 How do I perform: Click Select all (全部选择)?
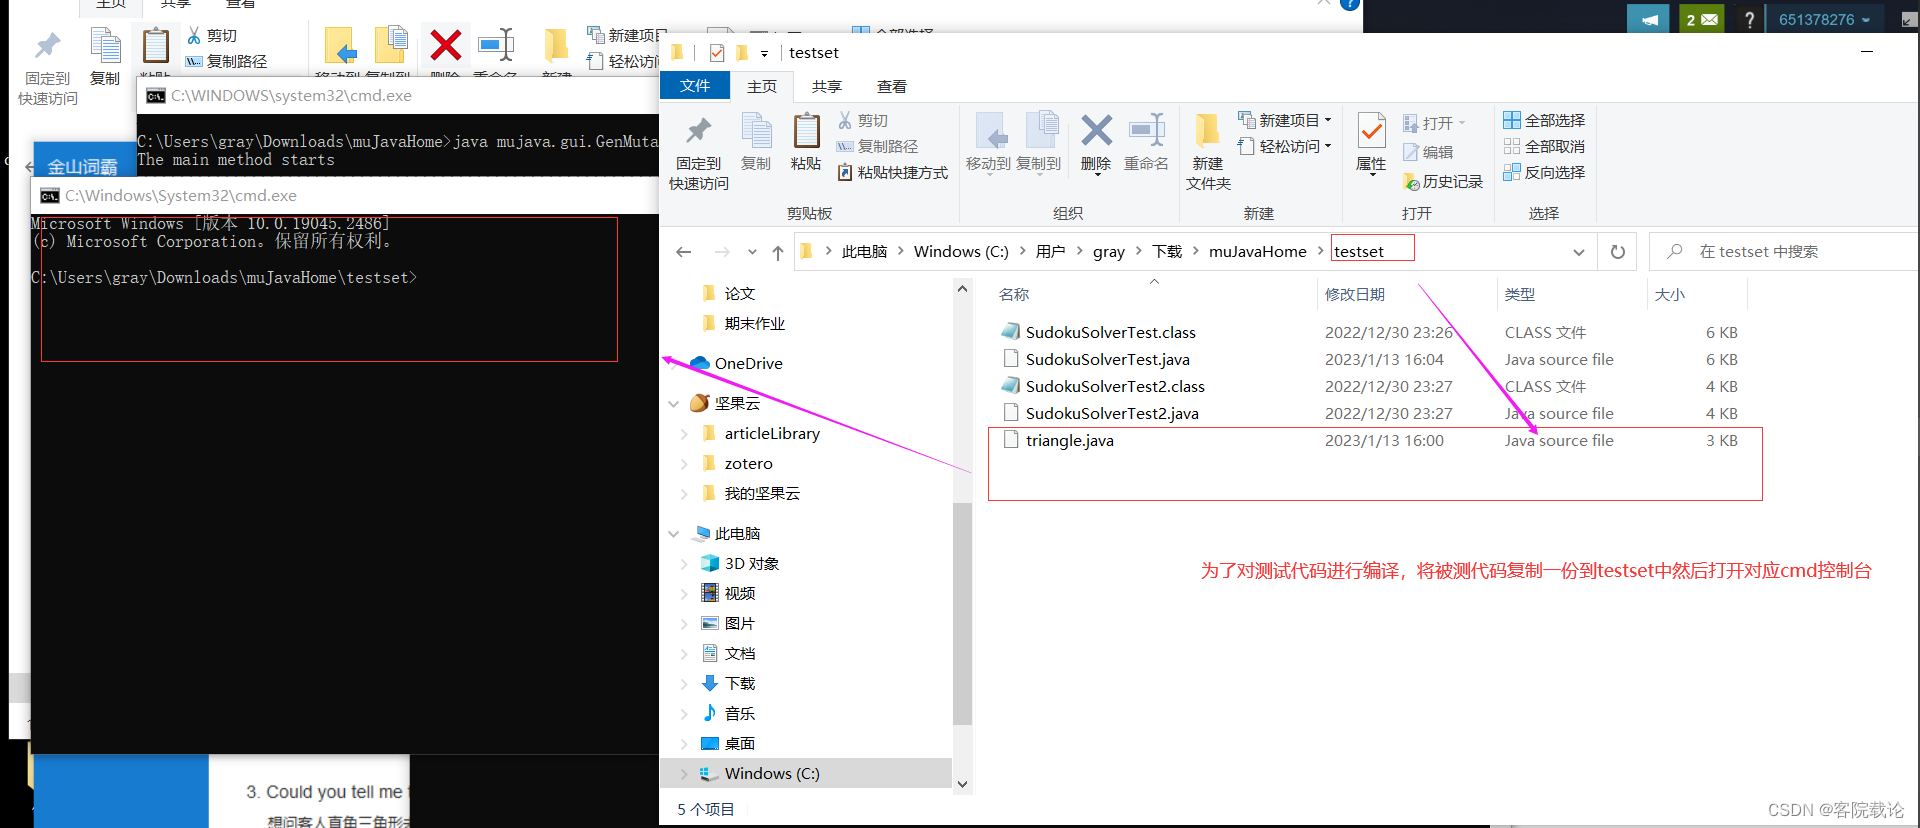point(1544,120)
